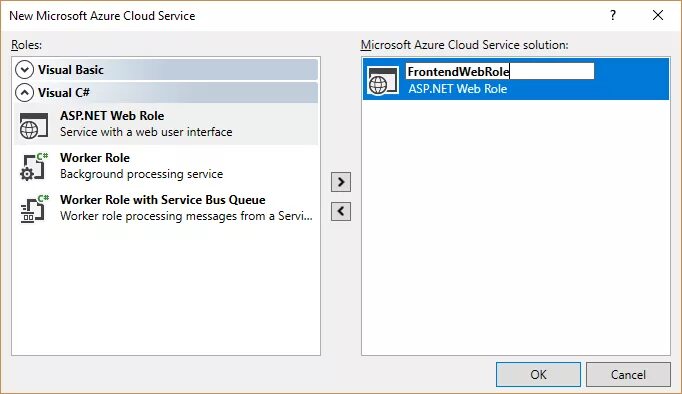The height and width of the screenshot is (394, 682).
Task: Click 'Service with a web user interface' description
Action: tap(146, 132)
